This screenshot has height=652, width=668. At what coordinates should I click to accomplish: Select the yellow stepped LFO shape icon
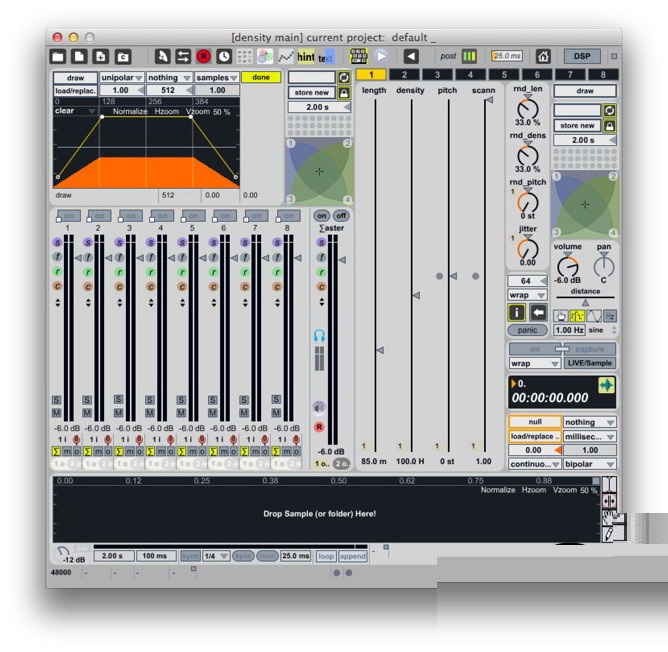click(577, 316)
